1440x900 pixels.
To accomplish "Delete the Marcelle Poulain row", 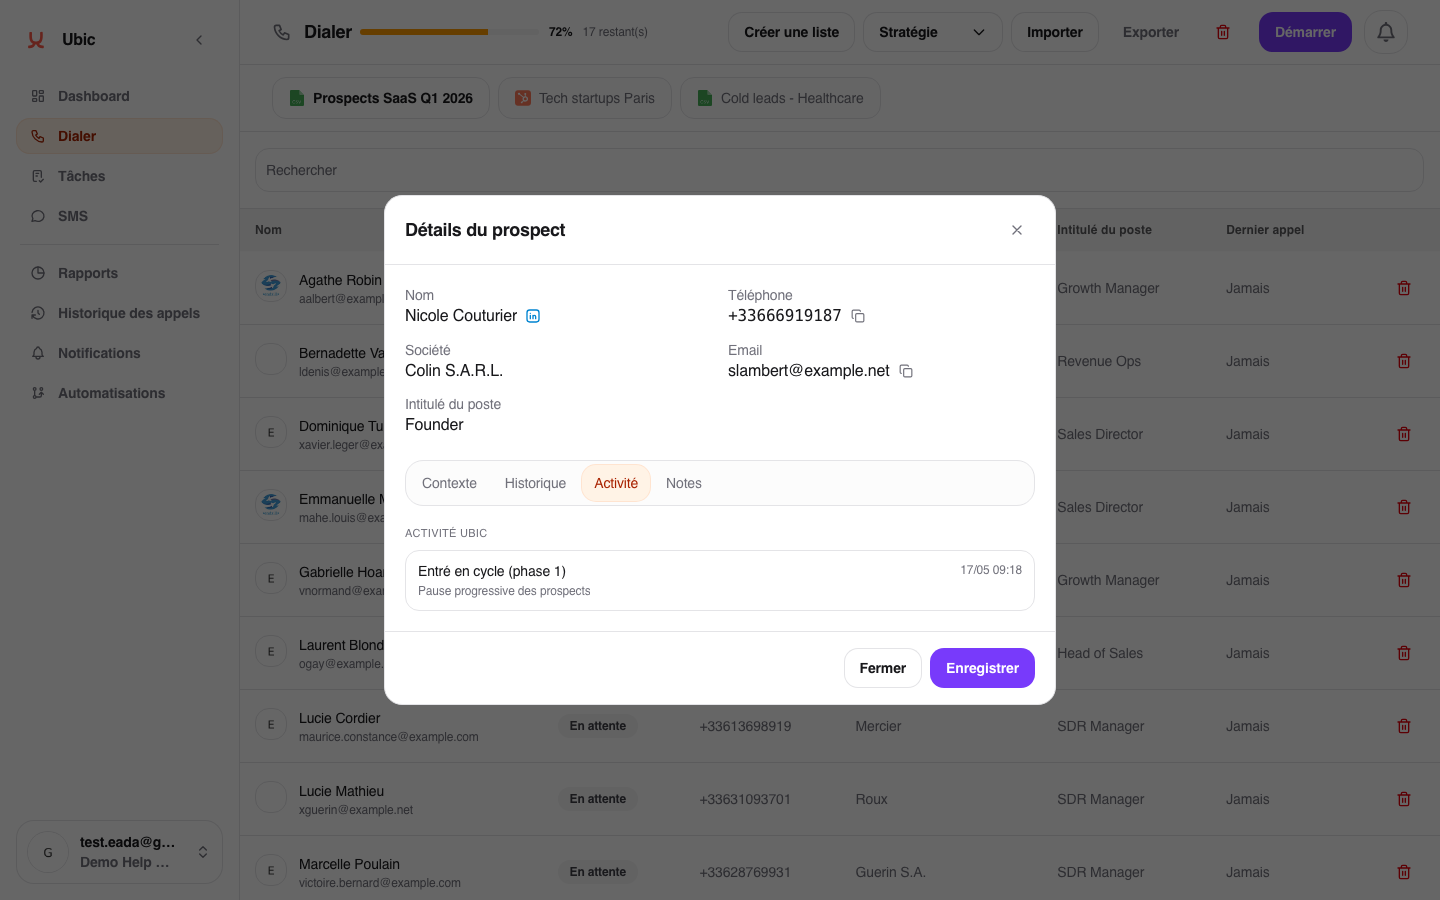I will click(x=1404, y=872).
